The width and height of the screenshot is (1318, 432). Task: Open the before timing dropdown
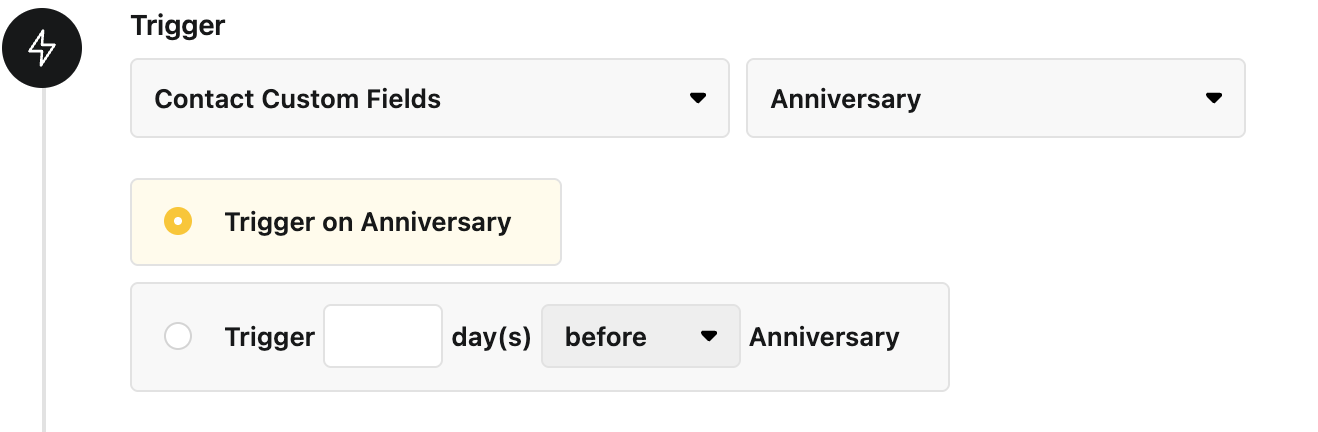point(641,336)
